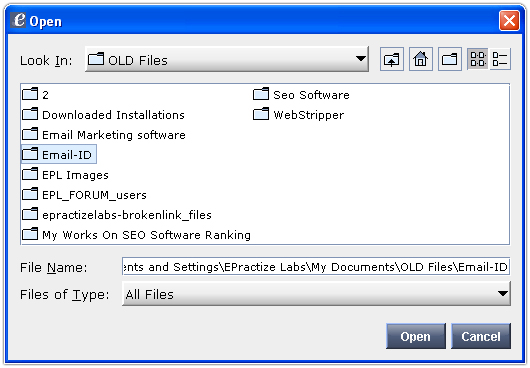Open the Look In dropdown
This screenshot has height=368, width=530.
(x=227, y=59)
